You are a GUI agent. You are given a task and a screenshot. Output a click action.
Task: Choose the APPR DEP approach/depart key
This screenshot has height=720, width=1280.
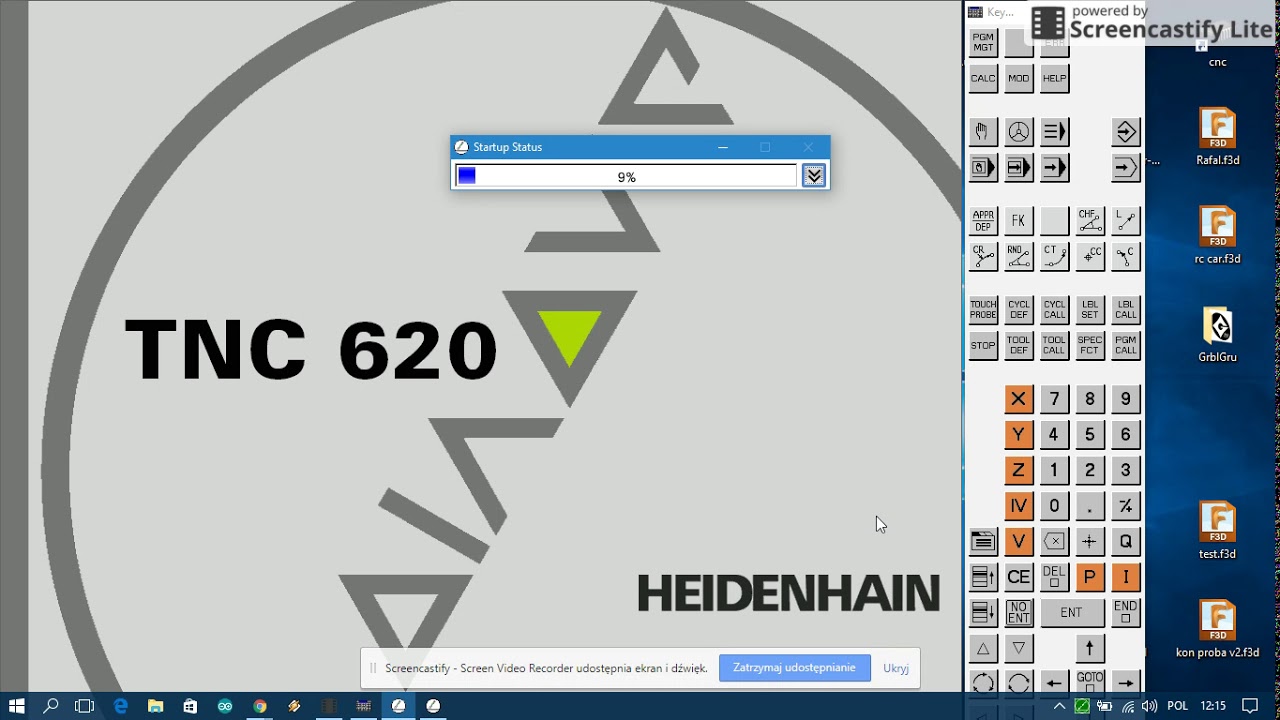click(983, 221)
